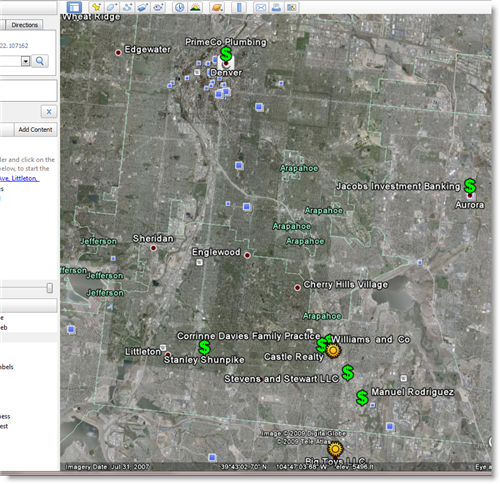The width and height of the screenshot is (500, 484).
Task: Start the Record a Tour tool
Action: (x=158, y=7)
